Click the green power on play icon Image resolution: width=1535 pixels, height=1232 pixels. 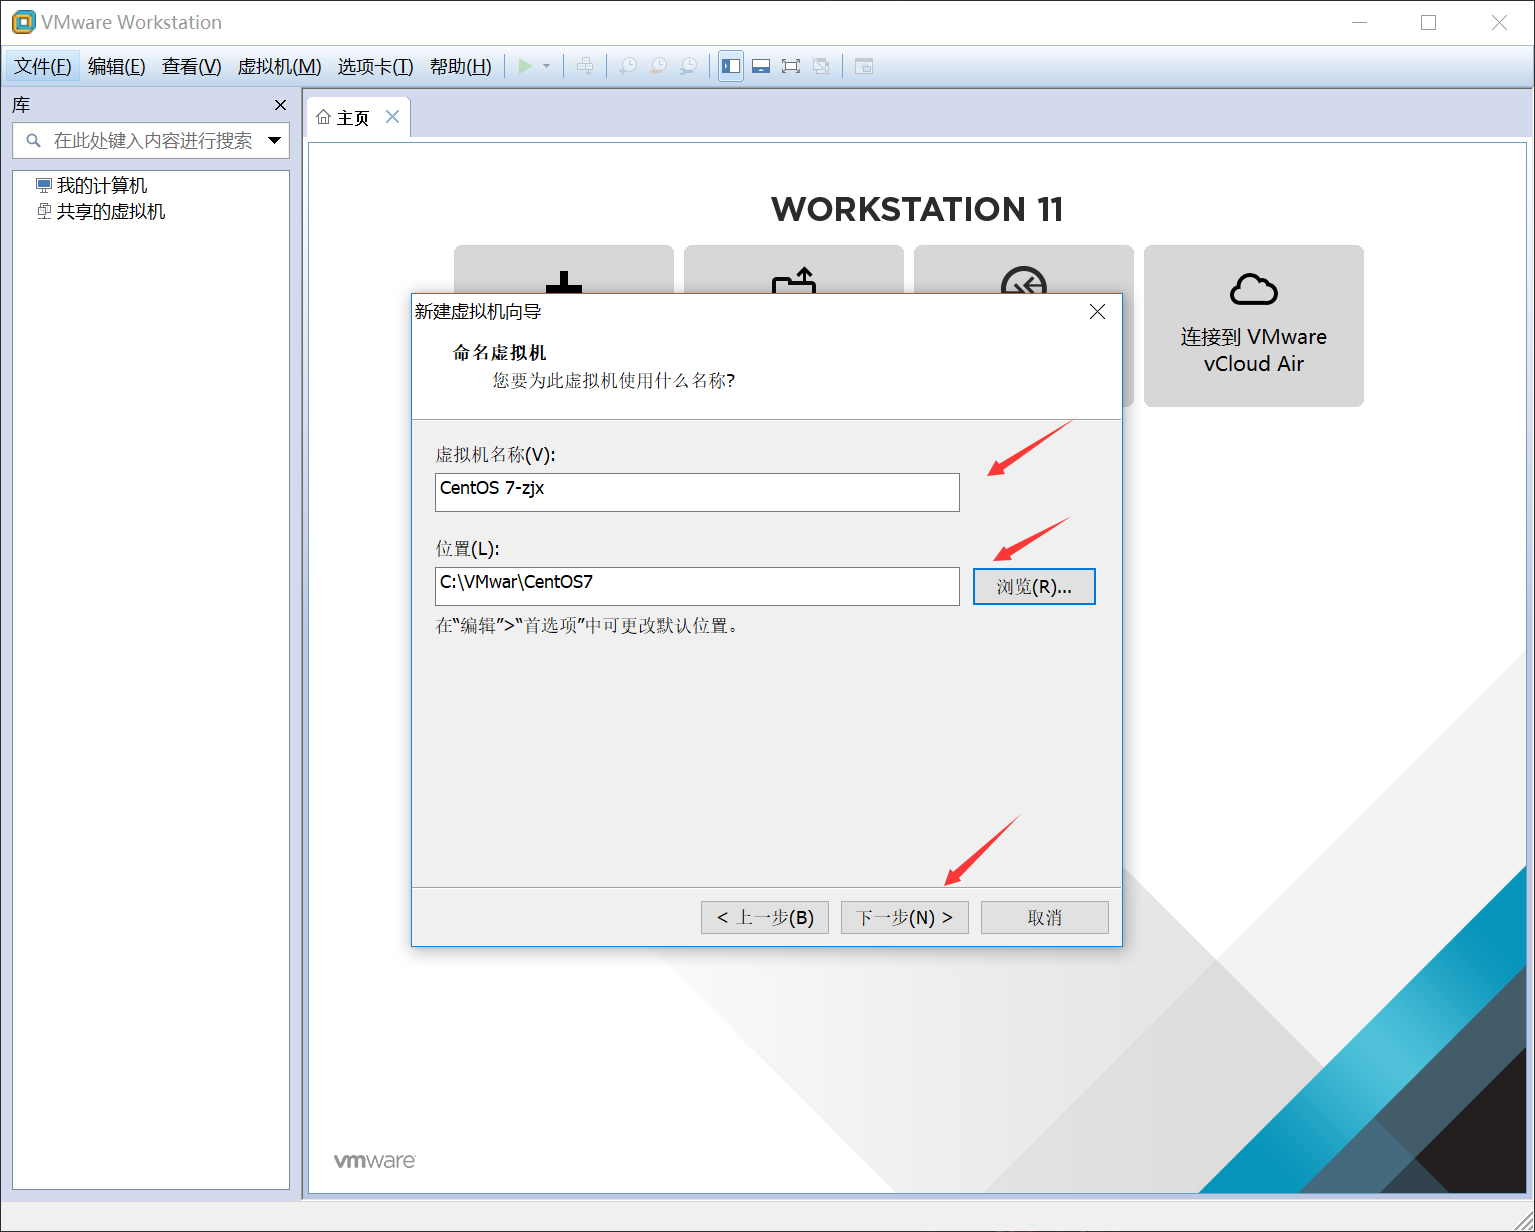(525, 66)
